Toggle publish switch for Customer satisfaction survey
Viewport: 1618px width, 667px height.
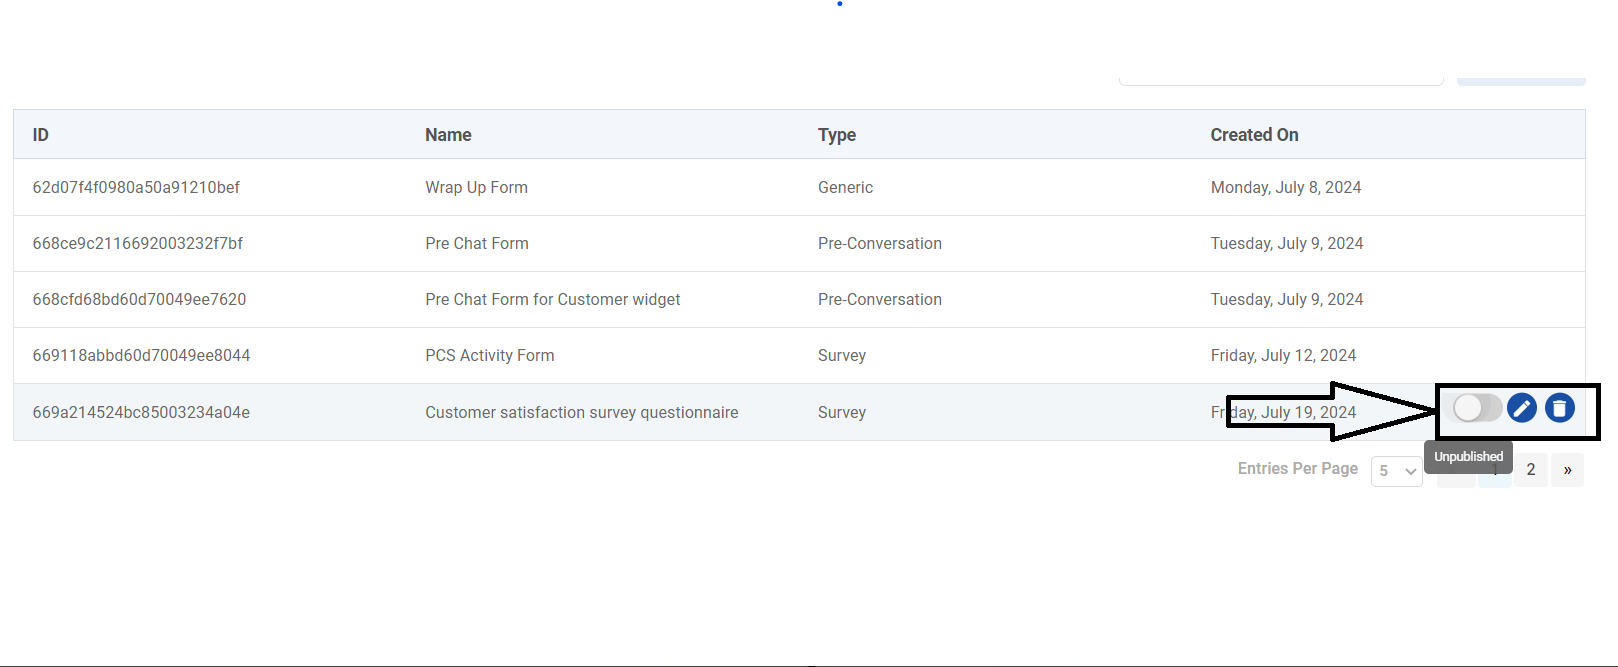[x=1477, y=408]
